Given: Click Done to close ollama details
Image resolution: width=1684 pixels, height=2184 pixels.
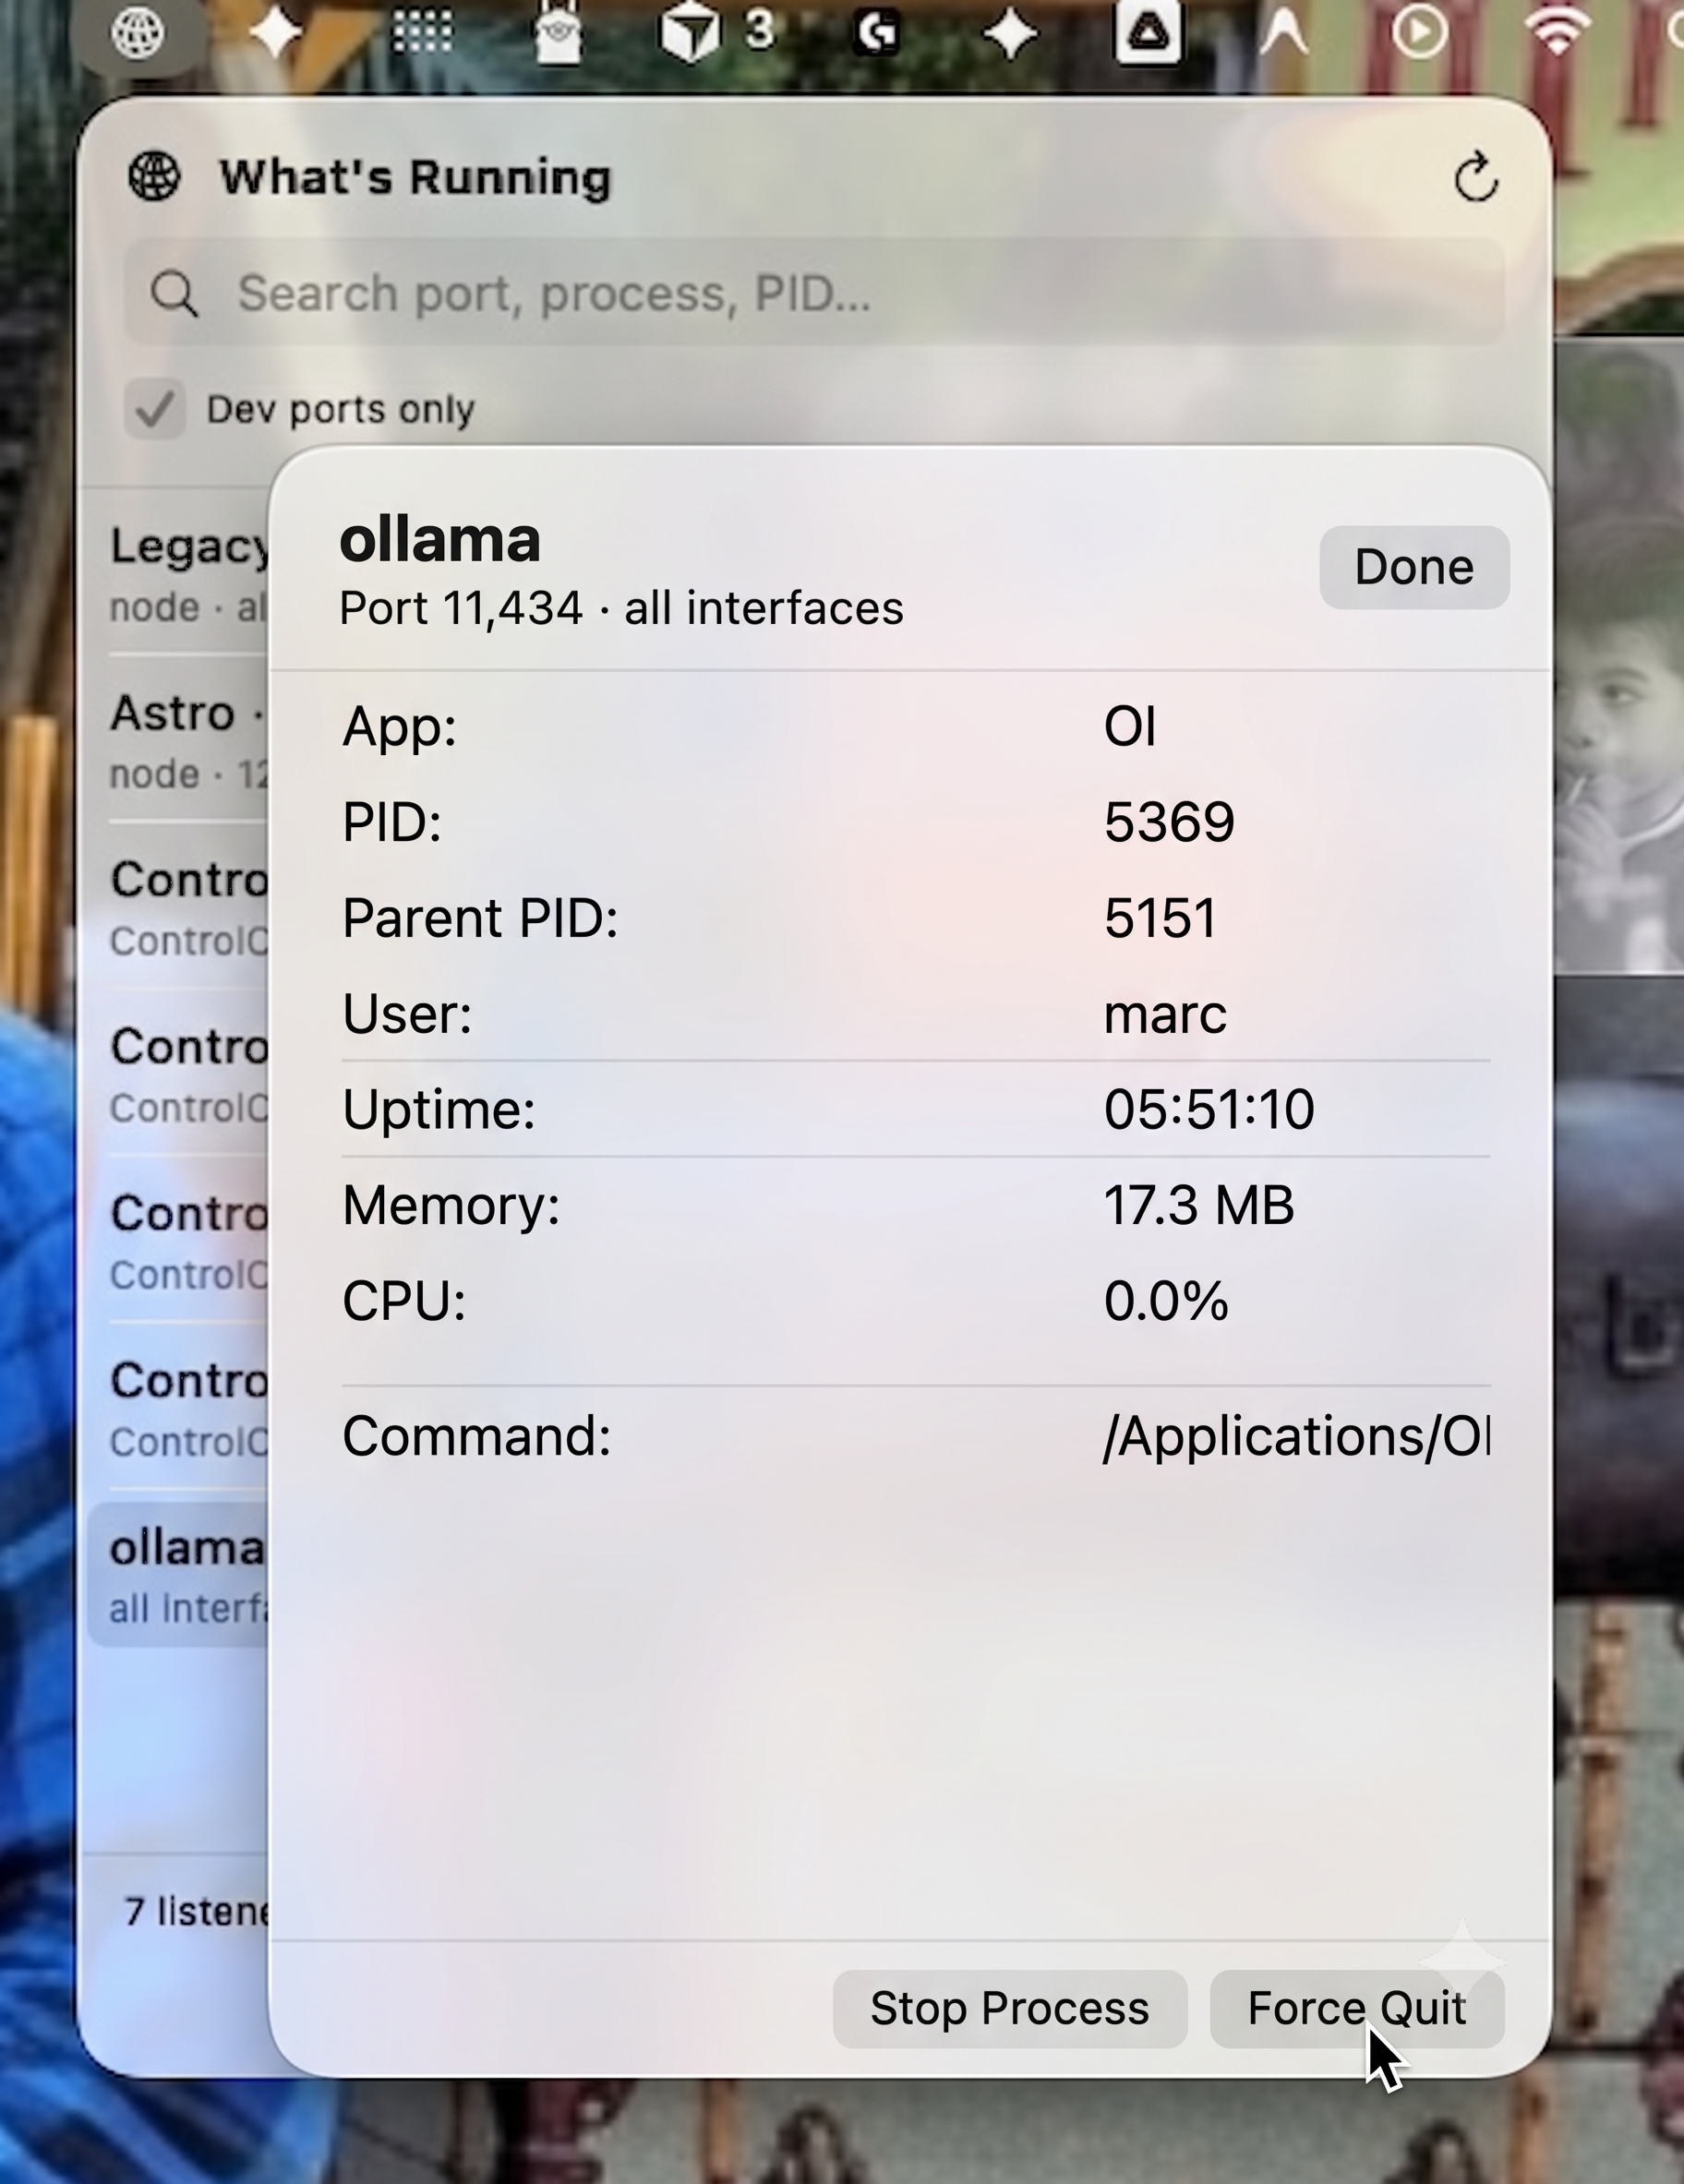Looking at the screenshot, I should [x=1414, y=567].
